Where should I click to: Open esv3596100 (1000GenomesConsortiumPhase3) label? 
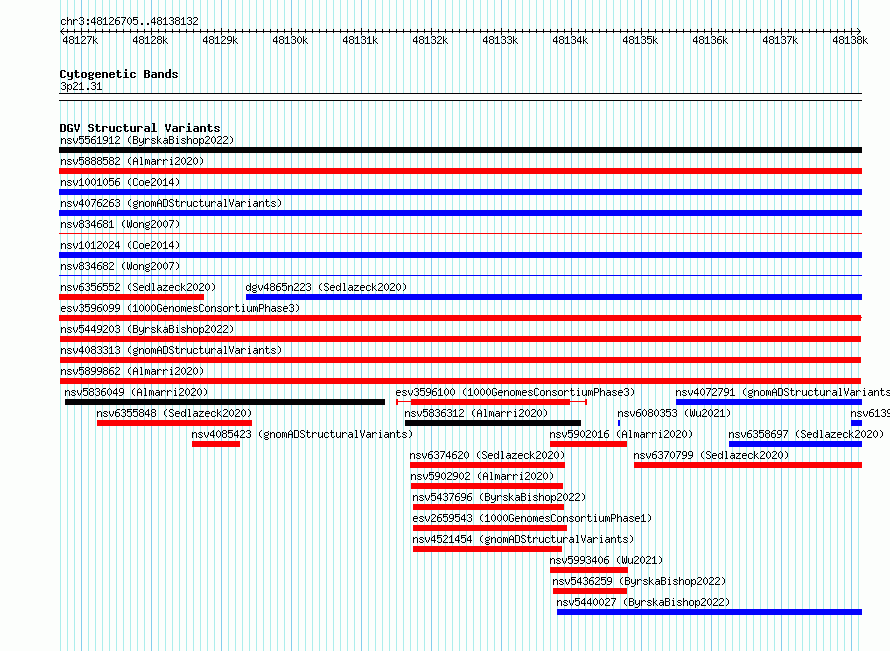coord(515,392)
